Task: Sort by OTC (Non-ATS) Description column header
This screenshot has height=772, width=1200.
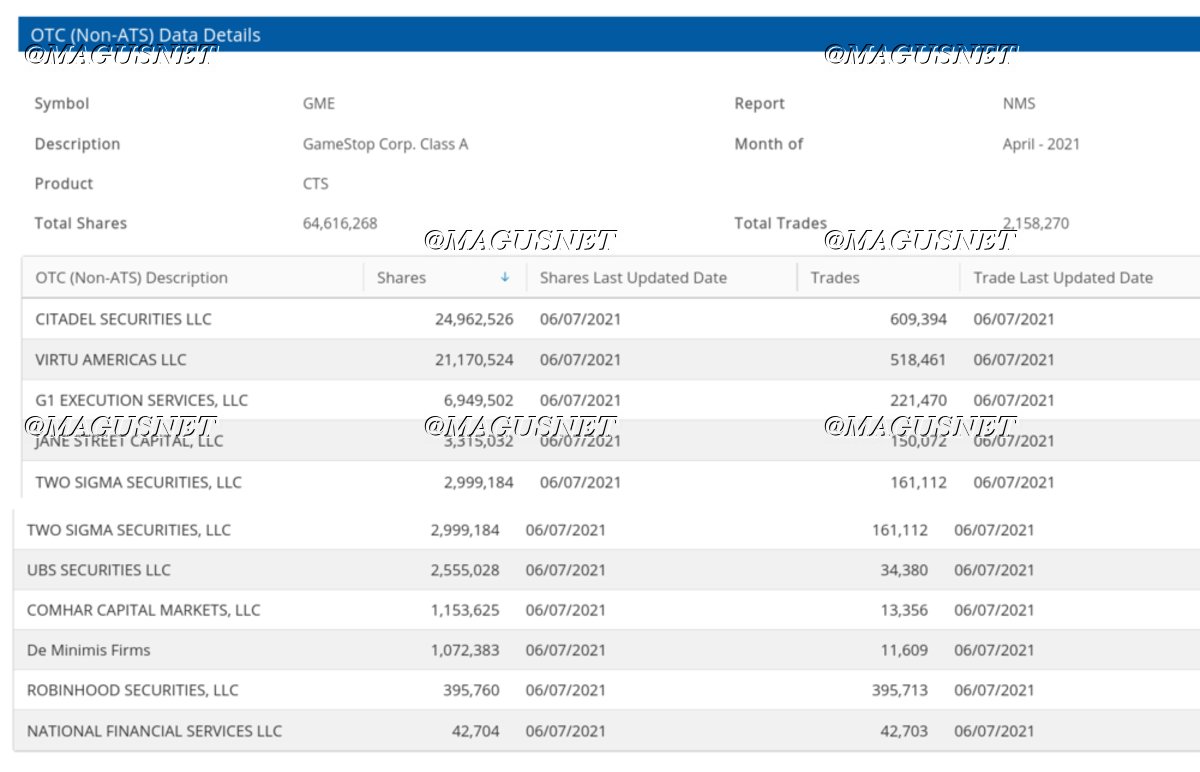Action: [132, 278]
